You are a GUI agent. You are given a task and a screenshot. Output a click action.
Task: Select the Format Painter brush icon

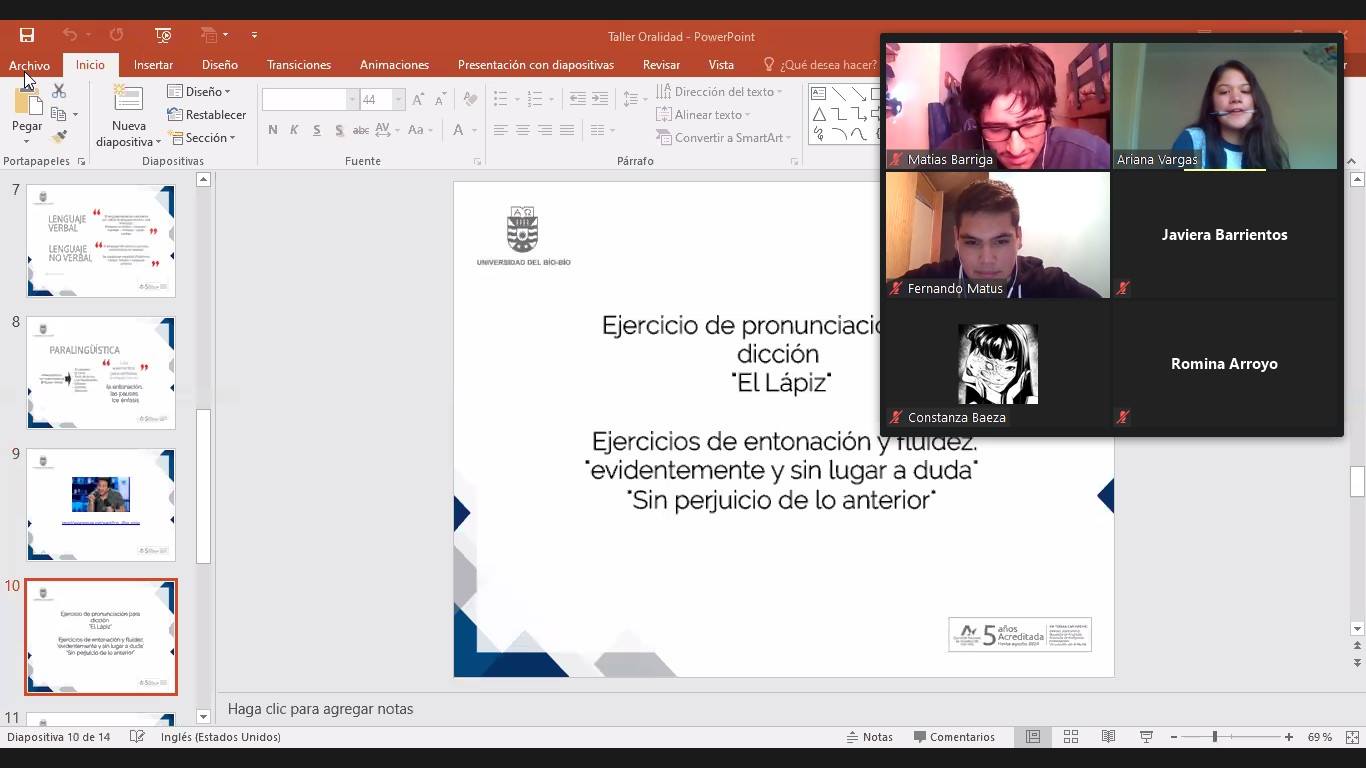(x=59, y=137)
